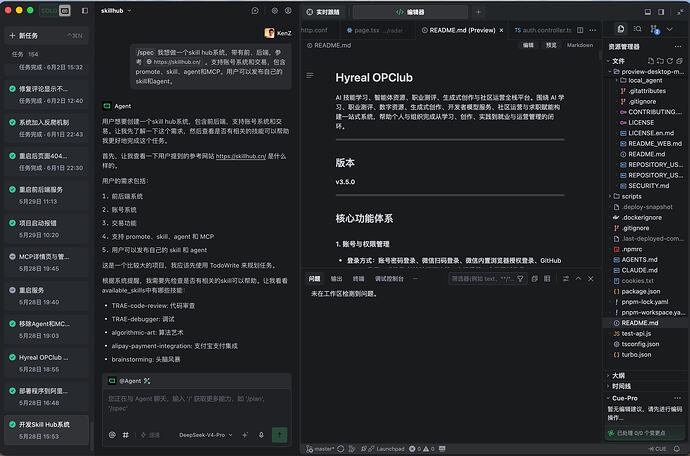Click 预览 mode button for README

pyautogui.click(x=551, y=45)
